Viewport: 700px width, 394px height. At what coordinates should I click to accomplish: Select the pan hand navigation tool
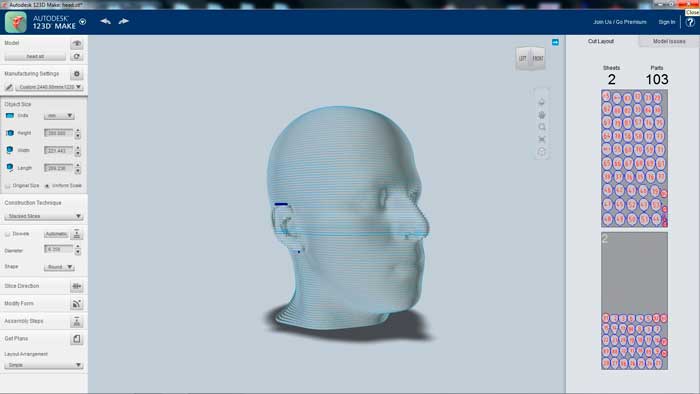[x=542, y=115]
